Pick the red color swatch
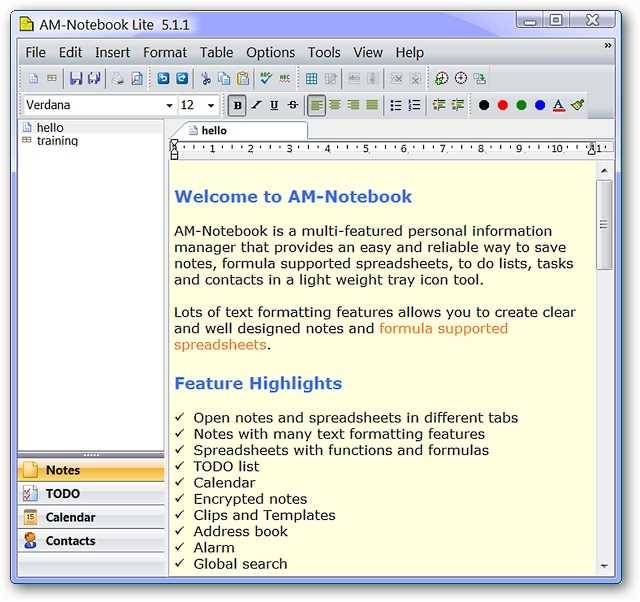The image size is (640, 602). coord(502,105)
